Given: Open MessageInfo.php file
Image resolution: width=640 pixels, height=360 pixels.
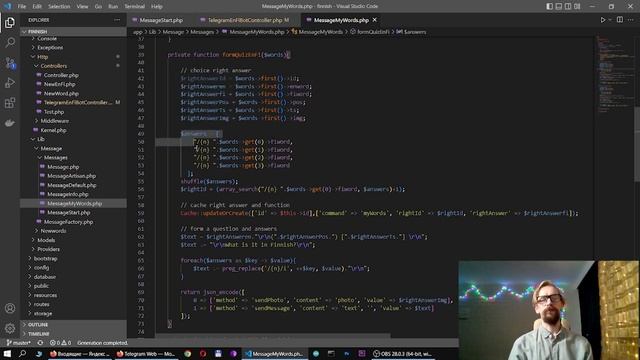Looking at the screenshot, I should coord(73,194).
